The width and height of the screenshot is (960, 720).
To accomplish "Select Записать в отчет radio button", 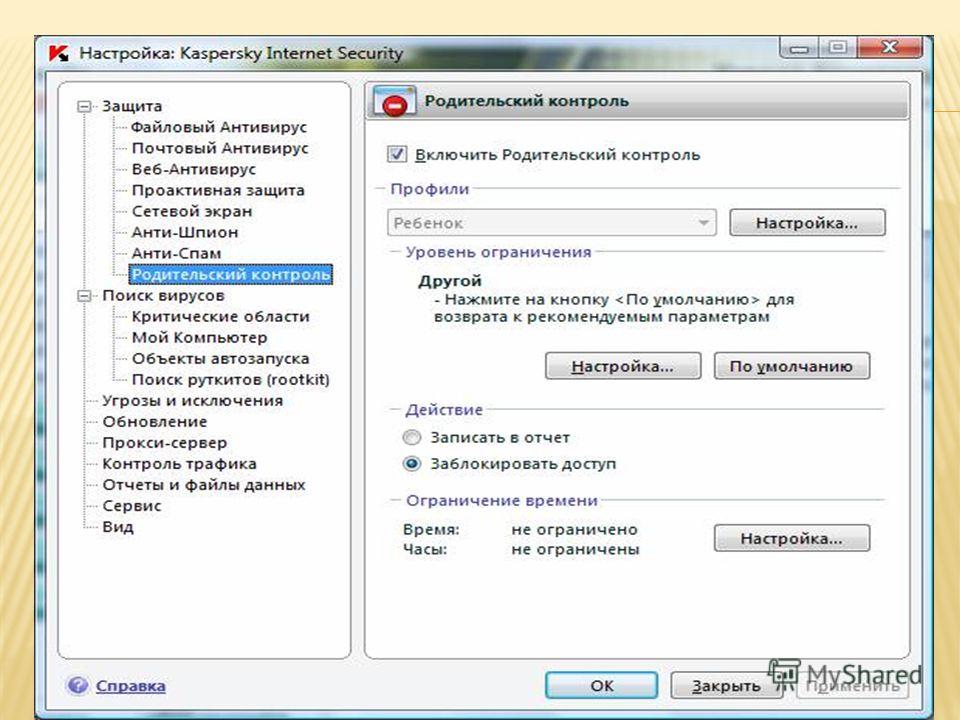I will click(x=411, y=437).
